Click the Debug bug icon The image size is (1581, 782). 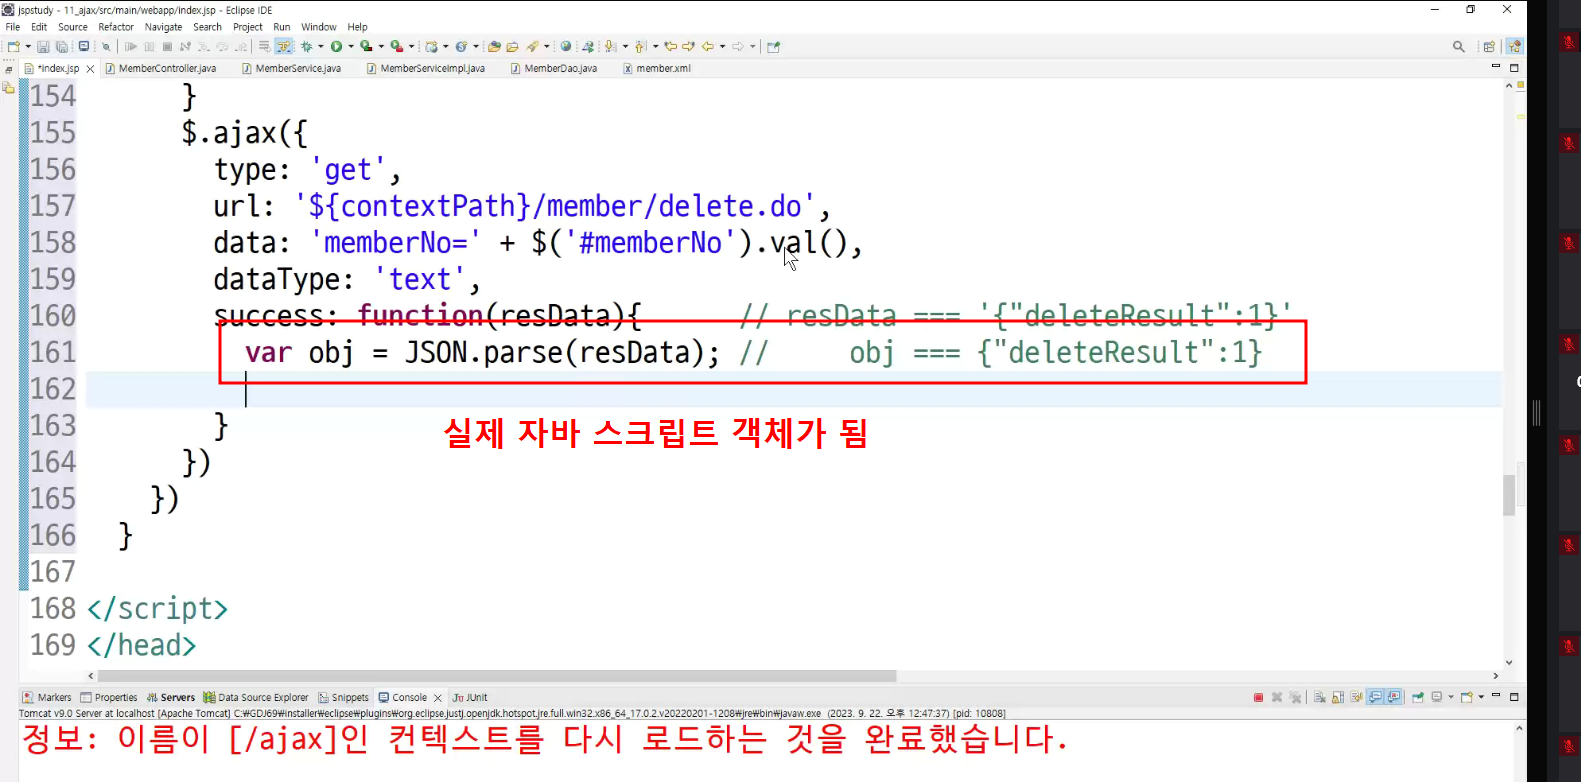click(x=307, y=47)
